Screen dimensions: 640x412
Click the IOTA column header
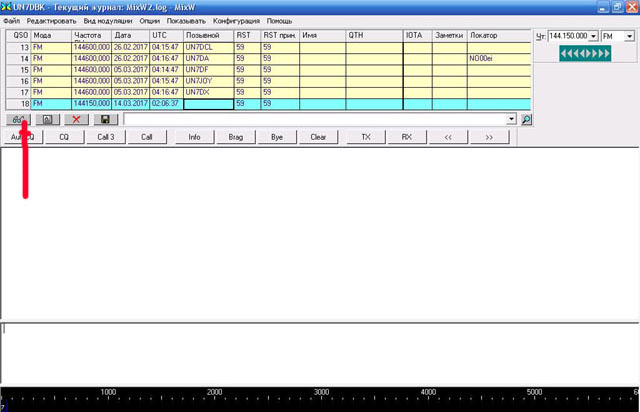pos(418,36)
